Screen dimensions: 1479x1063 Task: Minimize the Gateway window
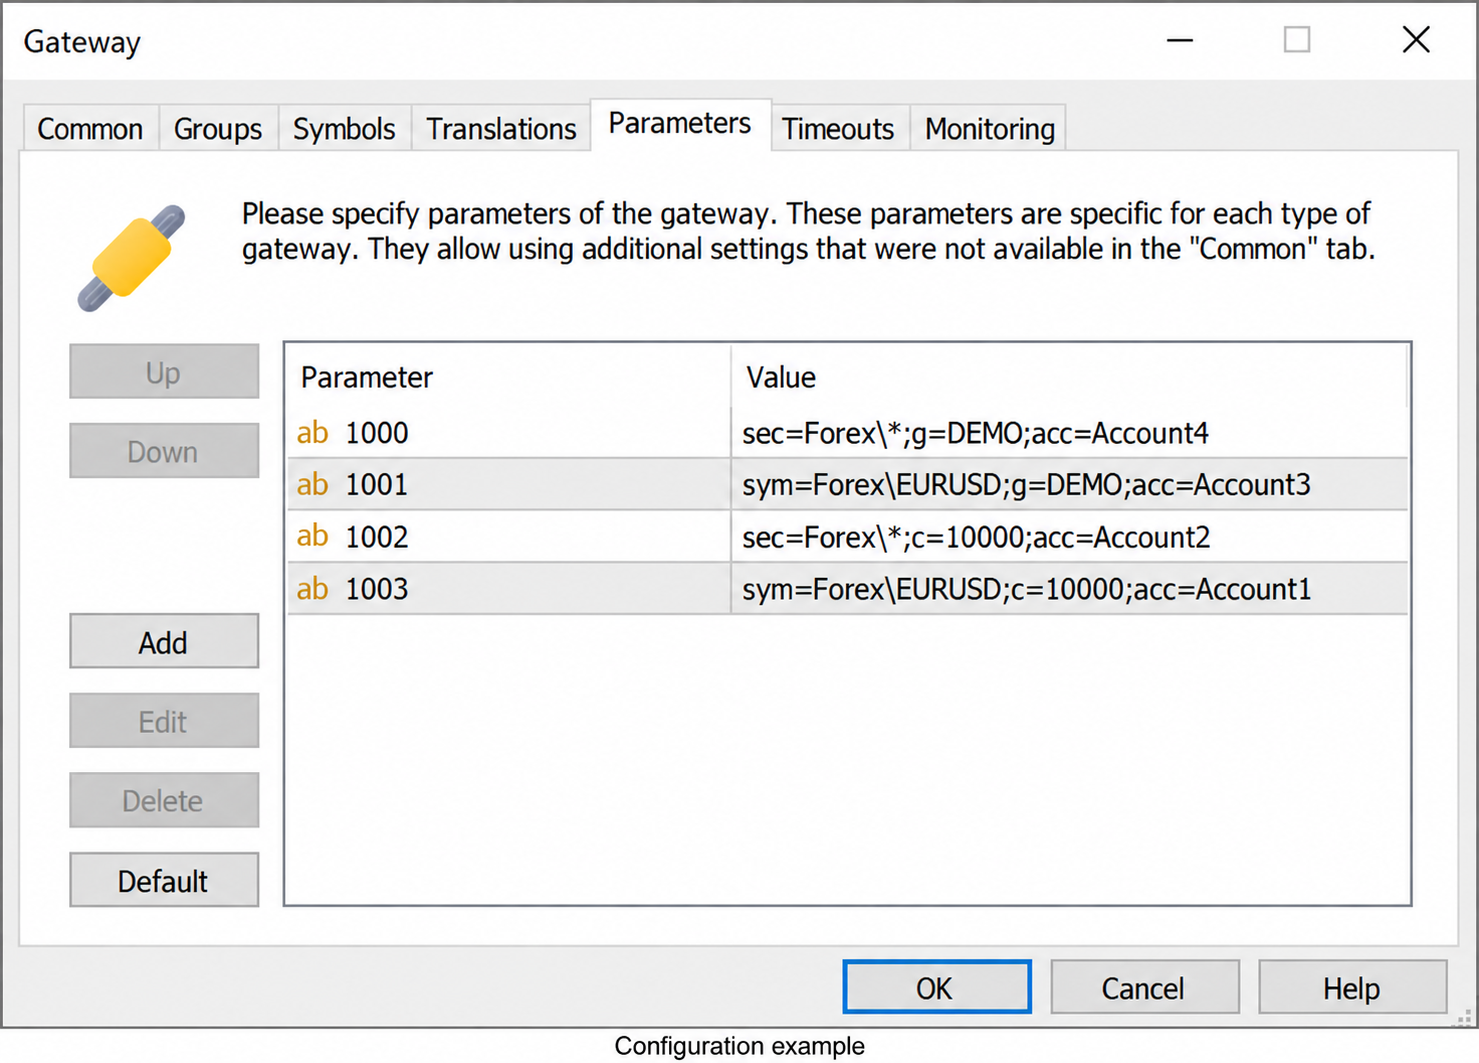(1180, 40)
